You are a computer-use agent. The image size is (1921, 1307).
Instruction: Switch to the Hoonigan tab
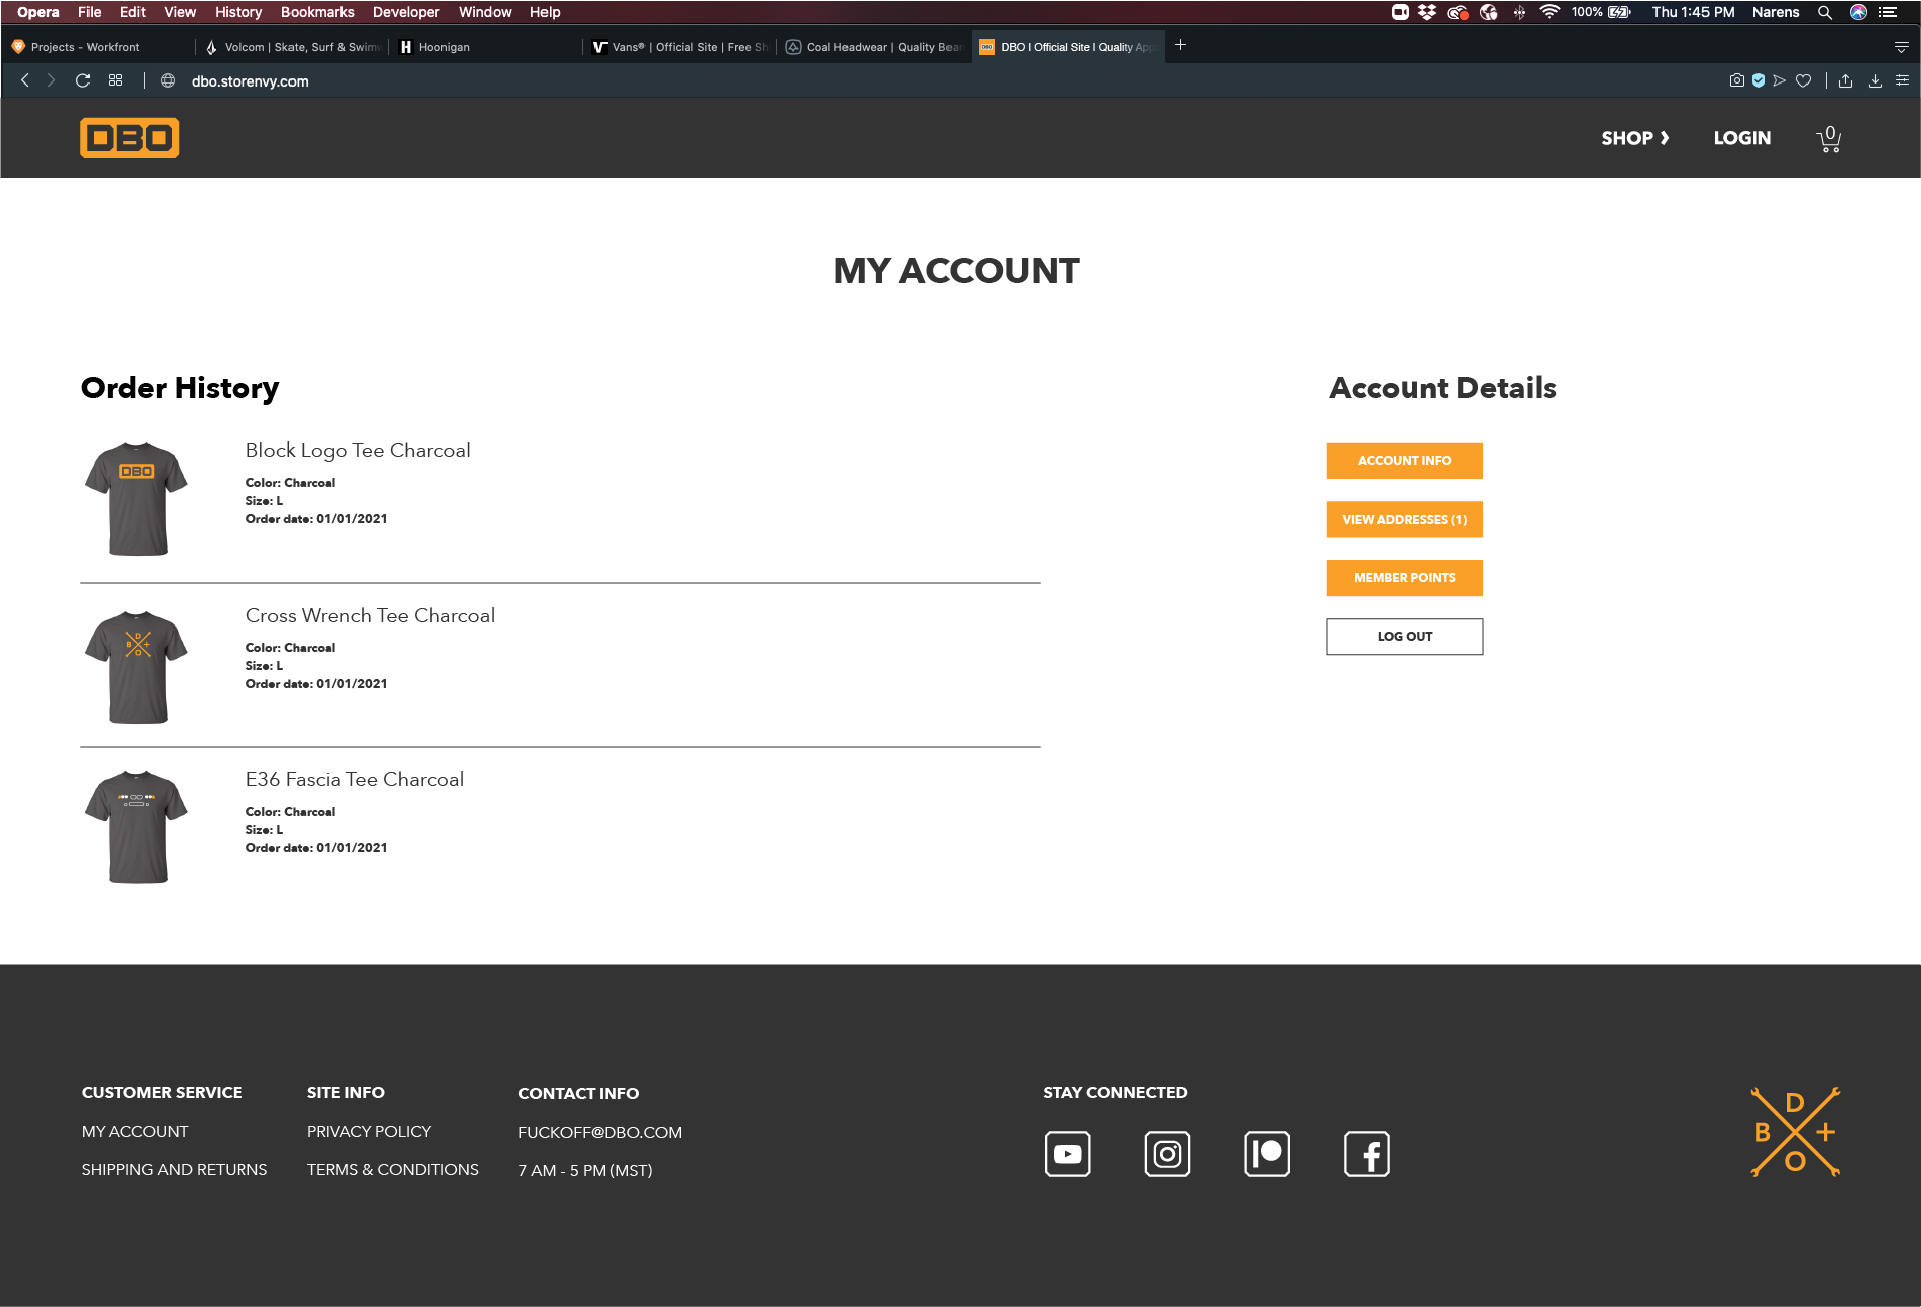[444, 47]
